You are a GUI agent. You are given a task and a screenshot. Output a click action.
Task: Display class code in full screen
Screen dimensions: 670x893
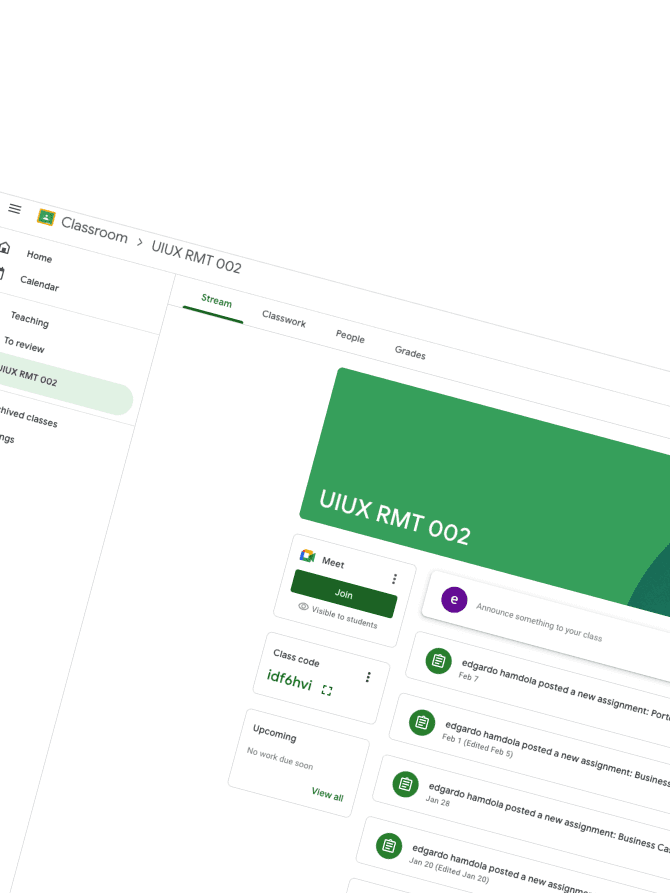coord(326,690)
